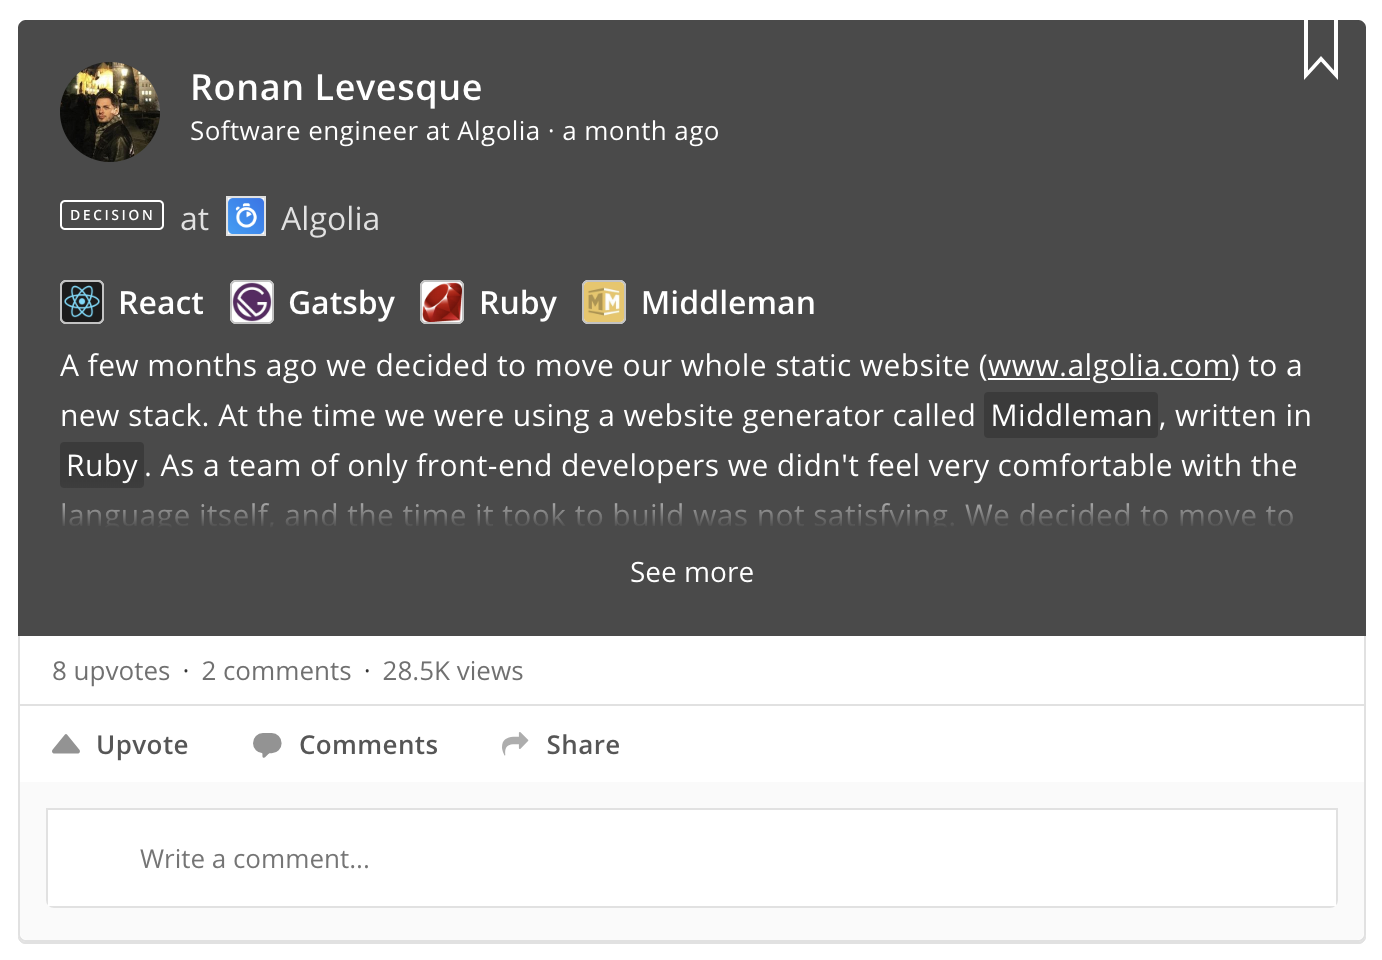Show the 2 comments count

point(276,671)
